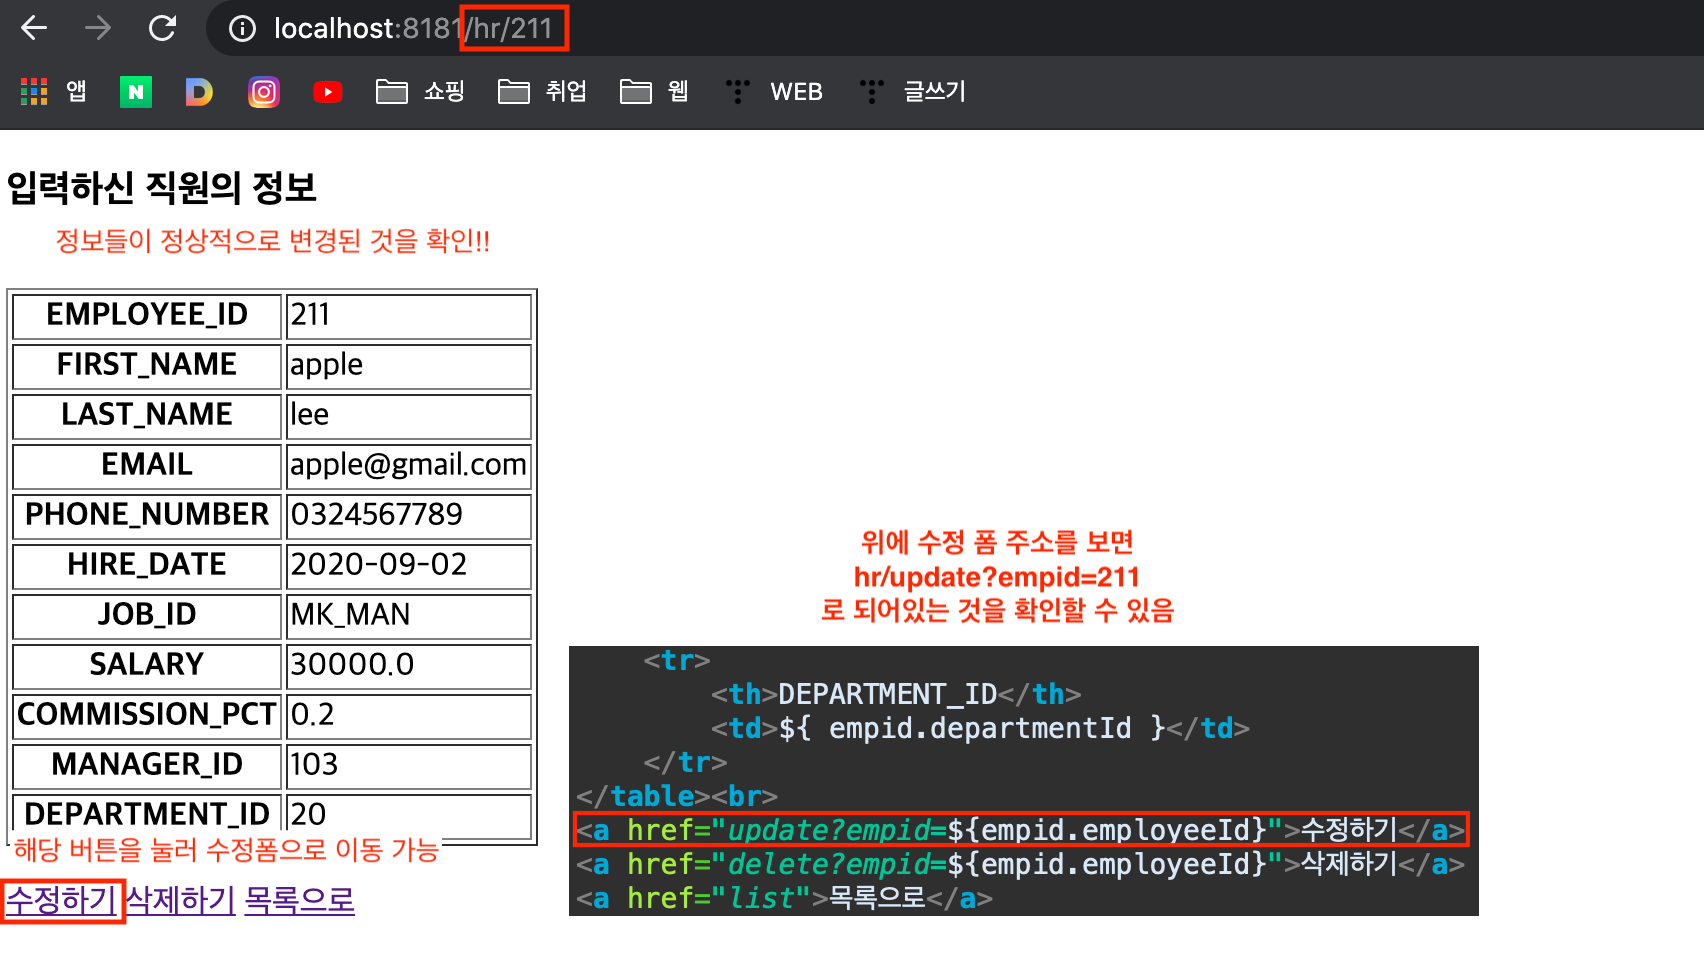
Task: Open the apps grid bookmark icon
Action: coord(34,92)
